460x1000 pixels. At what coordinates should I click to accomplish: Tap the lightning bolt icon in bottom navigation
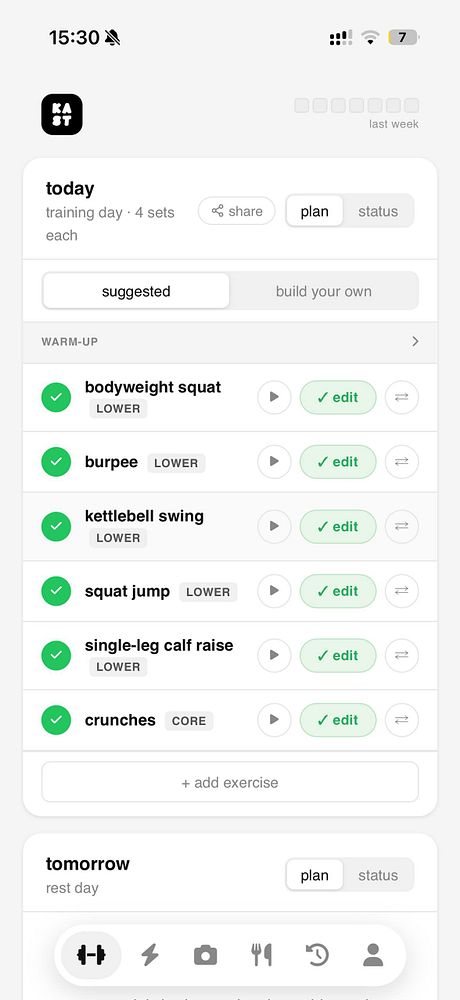[x=150, y=955]
